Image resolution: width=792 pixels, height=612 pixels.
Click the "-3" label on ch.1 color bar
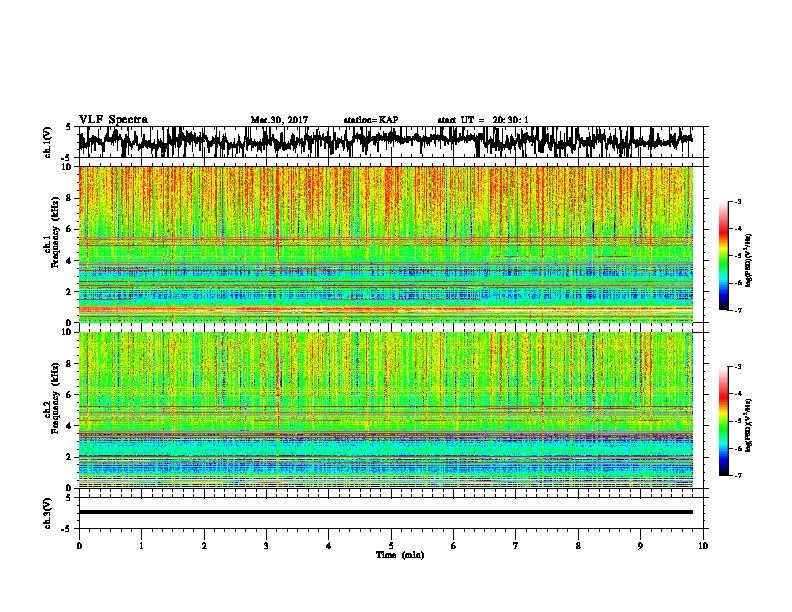[737, 201]
